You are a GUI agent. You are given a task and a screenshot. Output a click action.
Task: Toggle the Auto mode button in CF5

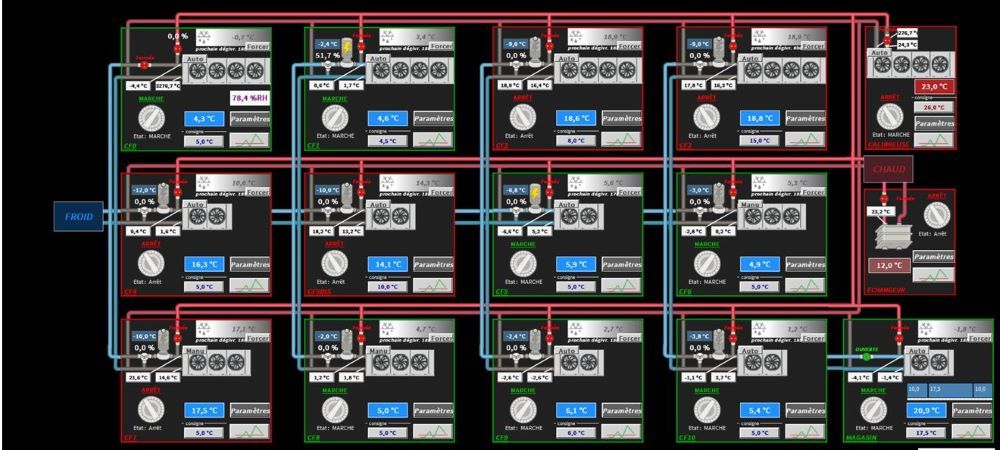pos(563,206)
